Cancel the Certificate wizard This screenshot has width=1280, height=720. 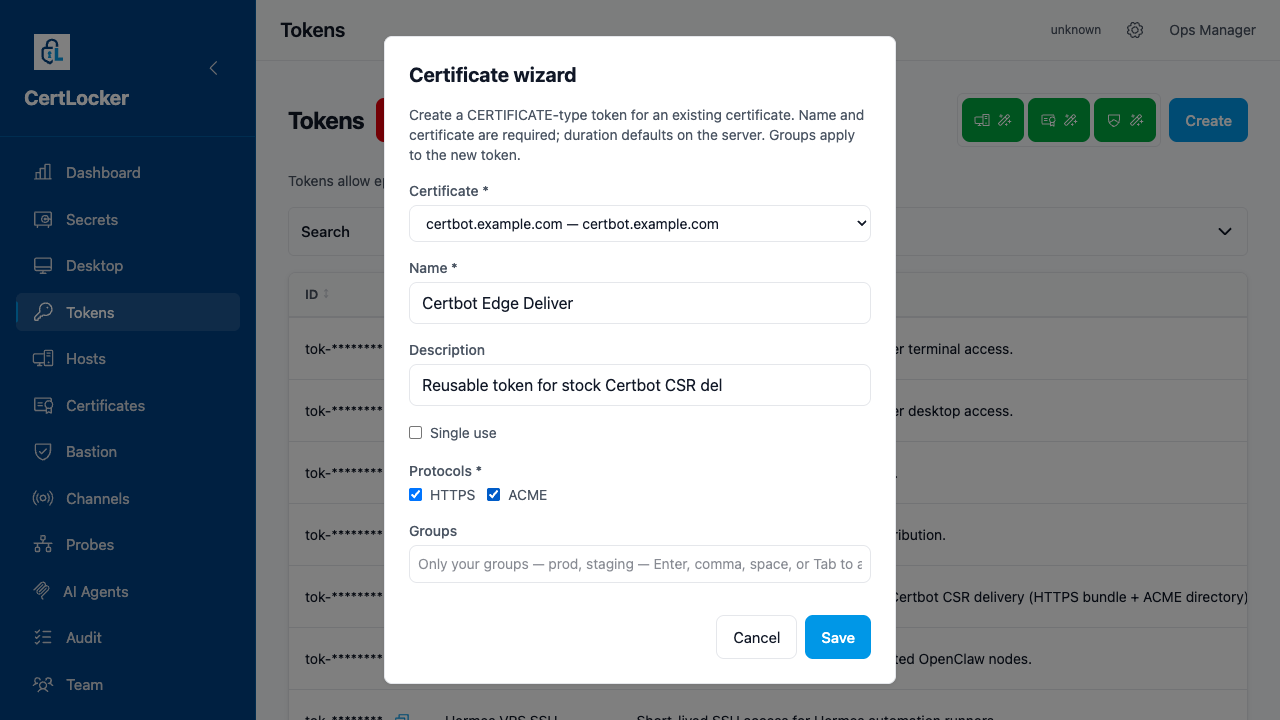[756, 637]
